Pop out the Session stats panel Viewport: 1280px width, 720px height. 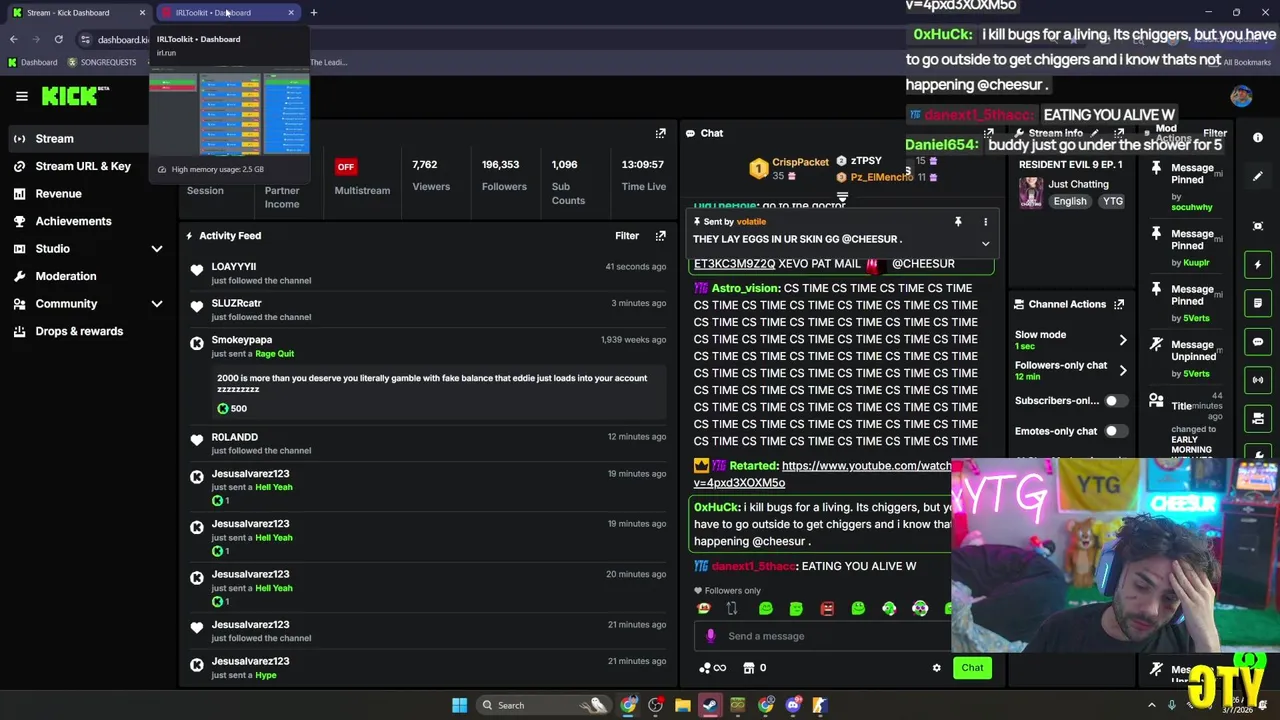[x=660, y=133]
